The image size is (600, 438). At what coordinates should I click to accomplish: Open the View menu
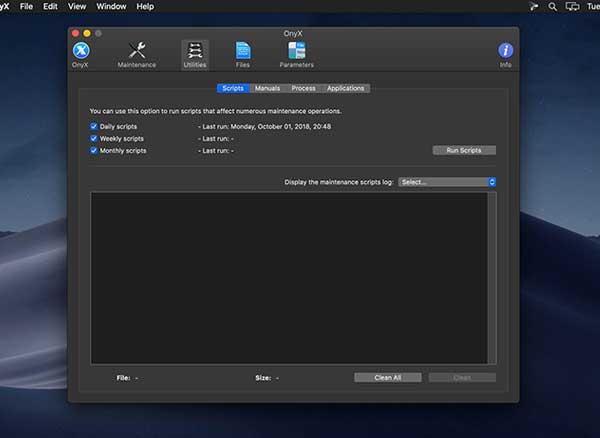[77, 7]
